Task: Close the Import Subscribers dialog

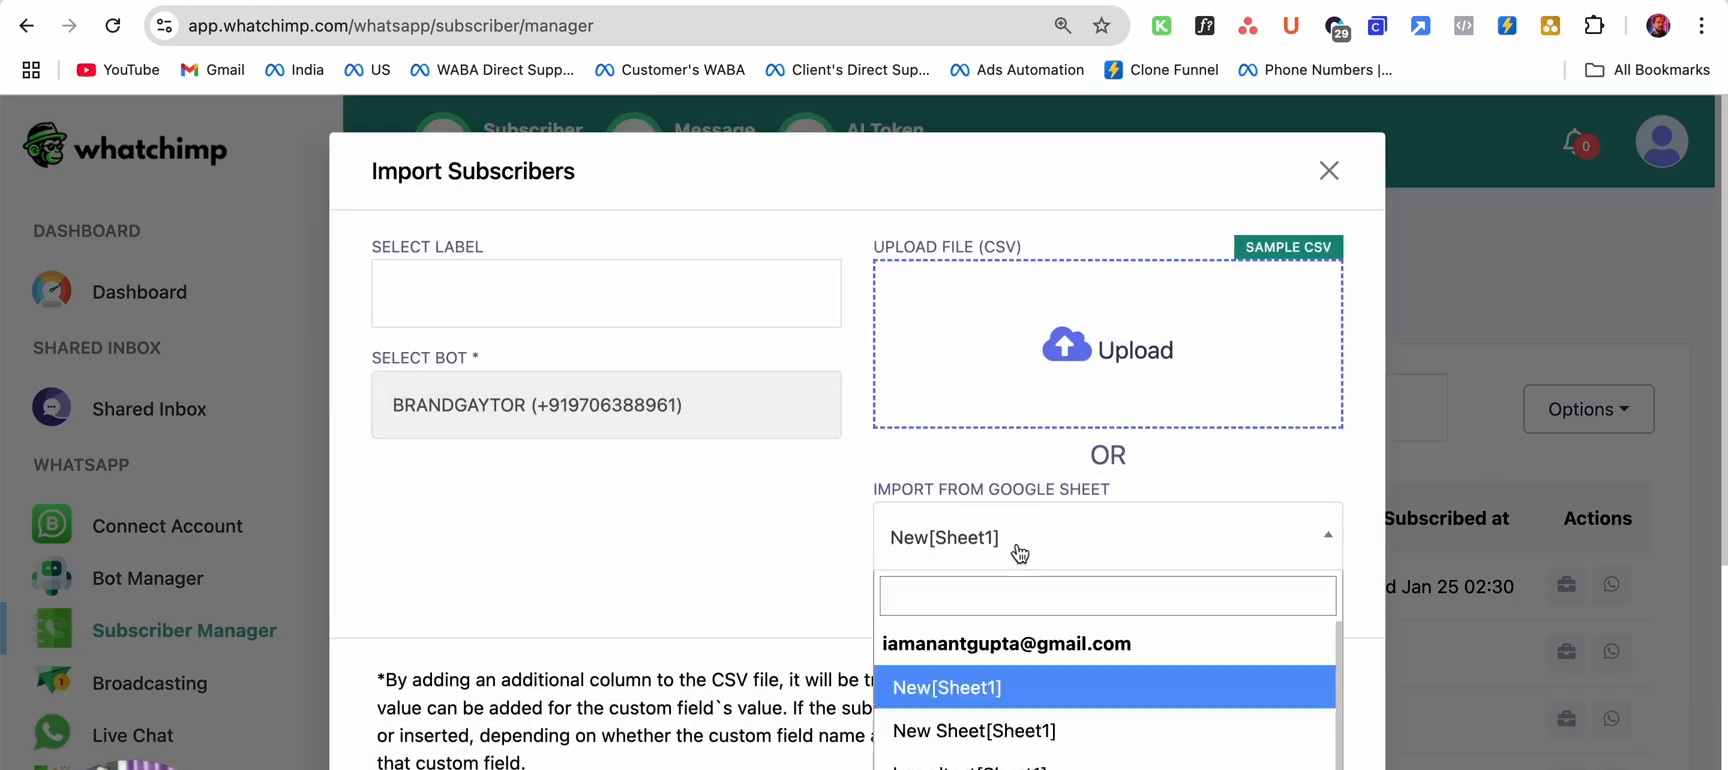Action: (1328, 171)
